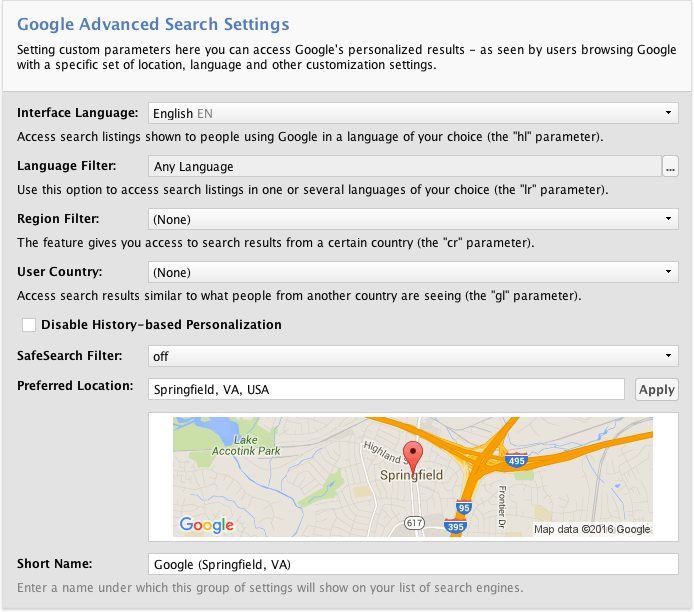The width and height of the screenshot is (694, 612).
Task: Click the Any Language filter field
Action: pyautogui.click(x=405, y=166)
